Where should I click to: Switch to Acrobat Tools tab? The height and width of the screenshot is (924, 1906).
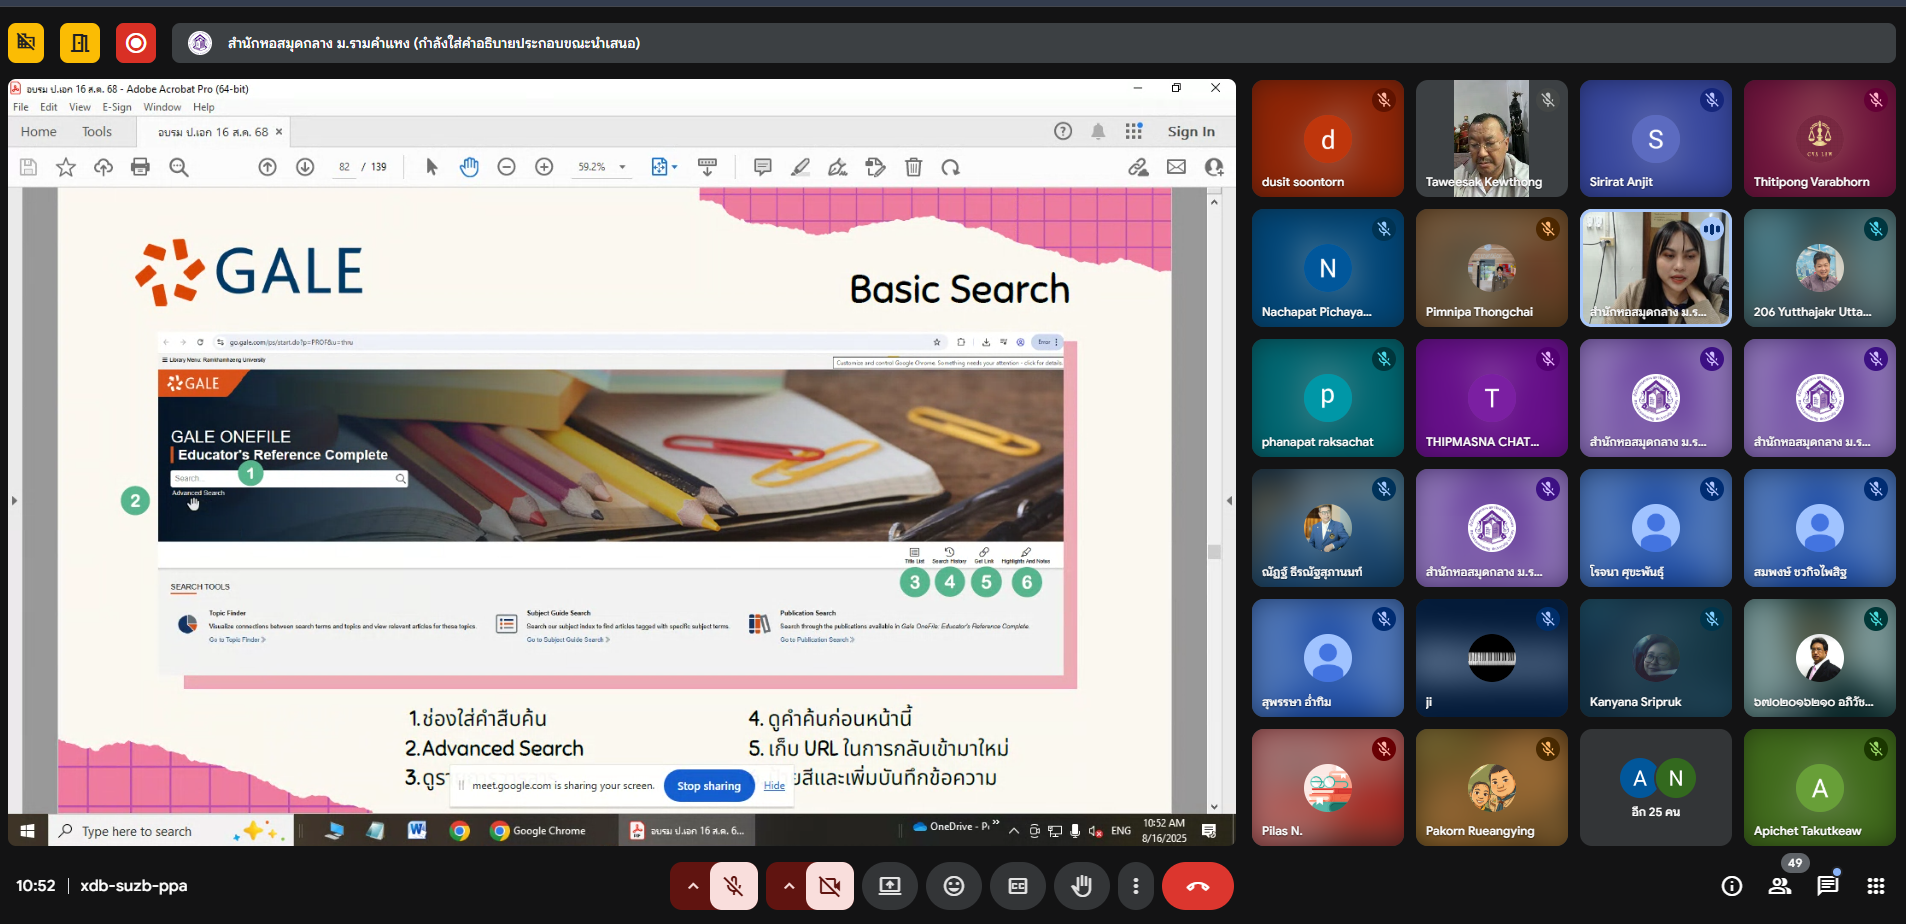coord(97,132)
